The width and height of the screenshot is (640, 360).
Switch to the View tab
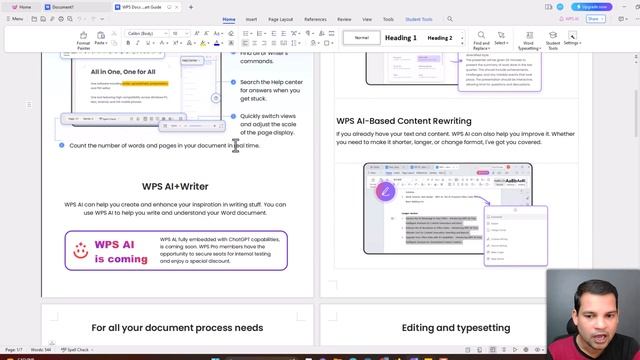click(x=367, y=19)
